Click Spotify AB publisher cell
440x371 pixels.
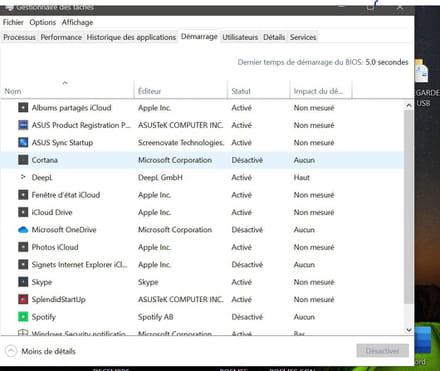(156, 317)
